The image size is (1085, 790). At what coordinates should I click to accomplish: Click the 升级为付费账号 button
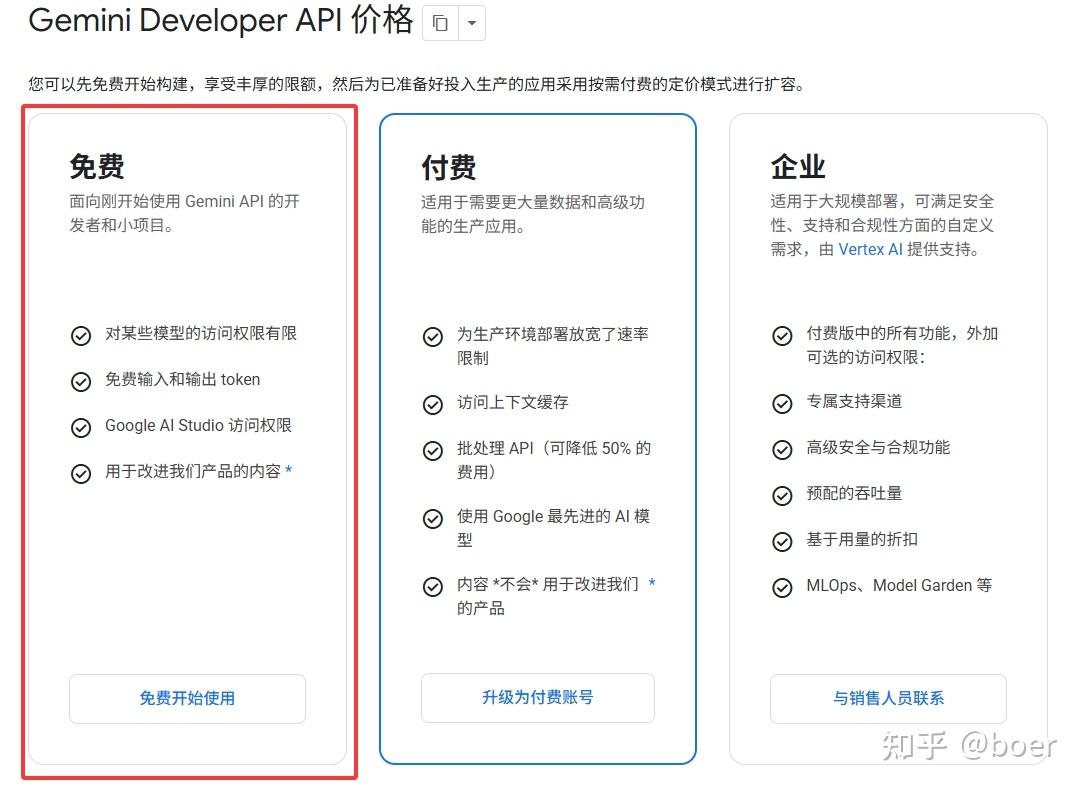coord(538,697)
